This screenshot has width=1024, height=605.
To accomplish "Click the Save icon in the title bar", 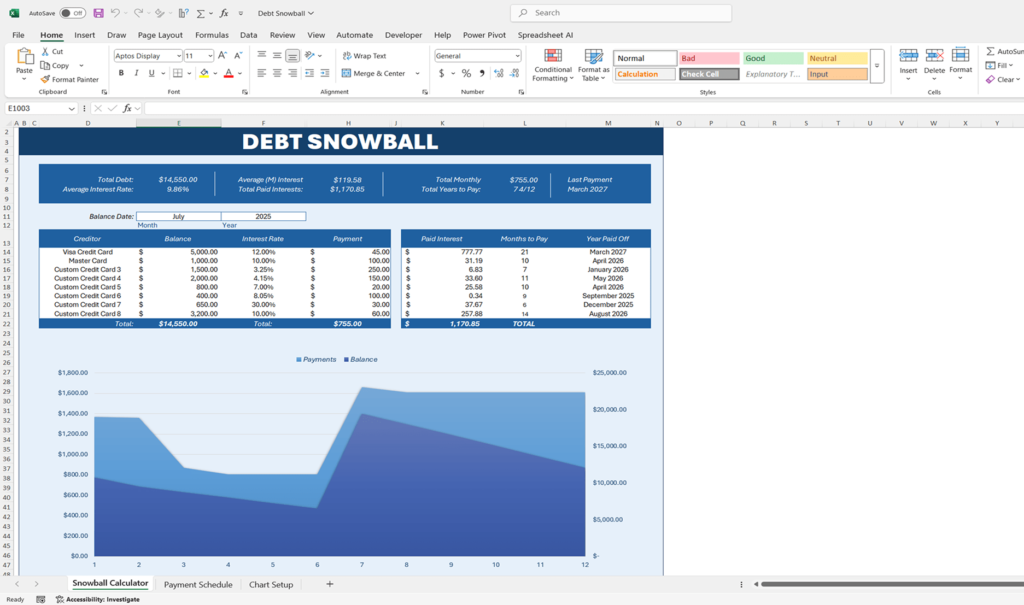I will click(x=98, y=13).
